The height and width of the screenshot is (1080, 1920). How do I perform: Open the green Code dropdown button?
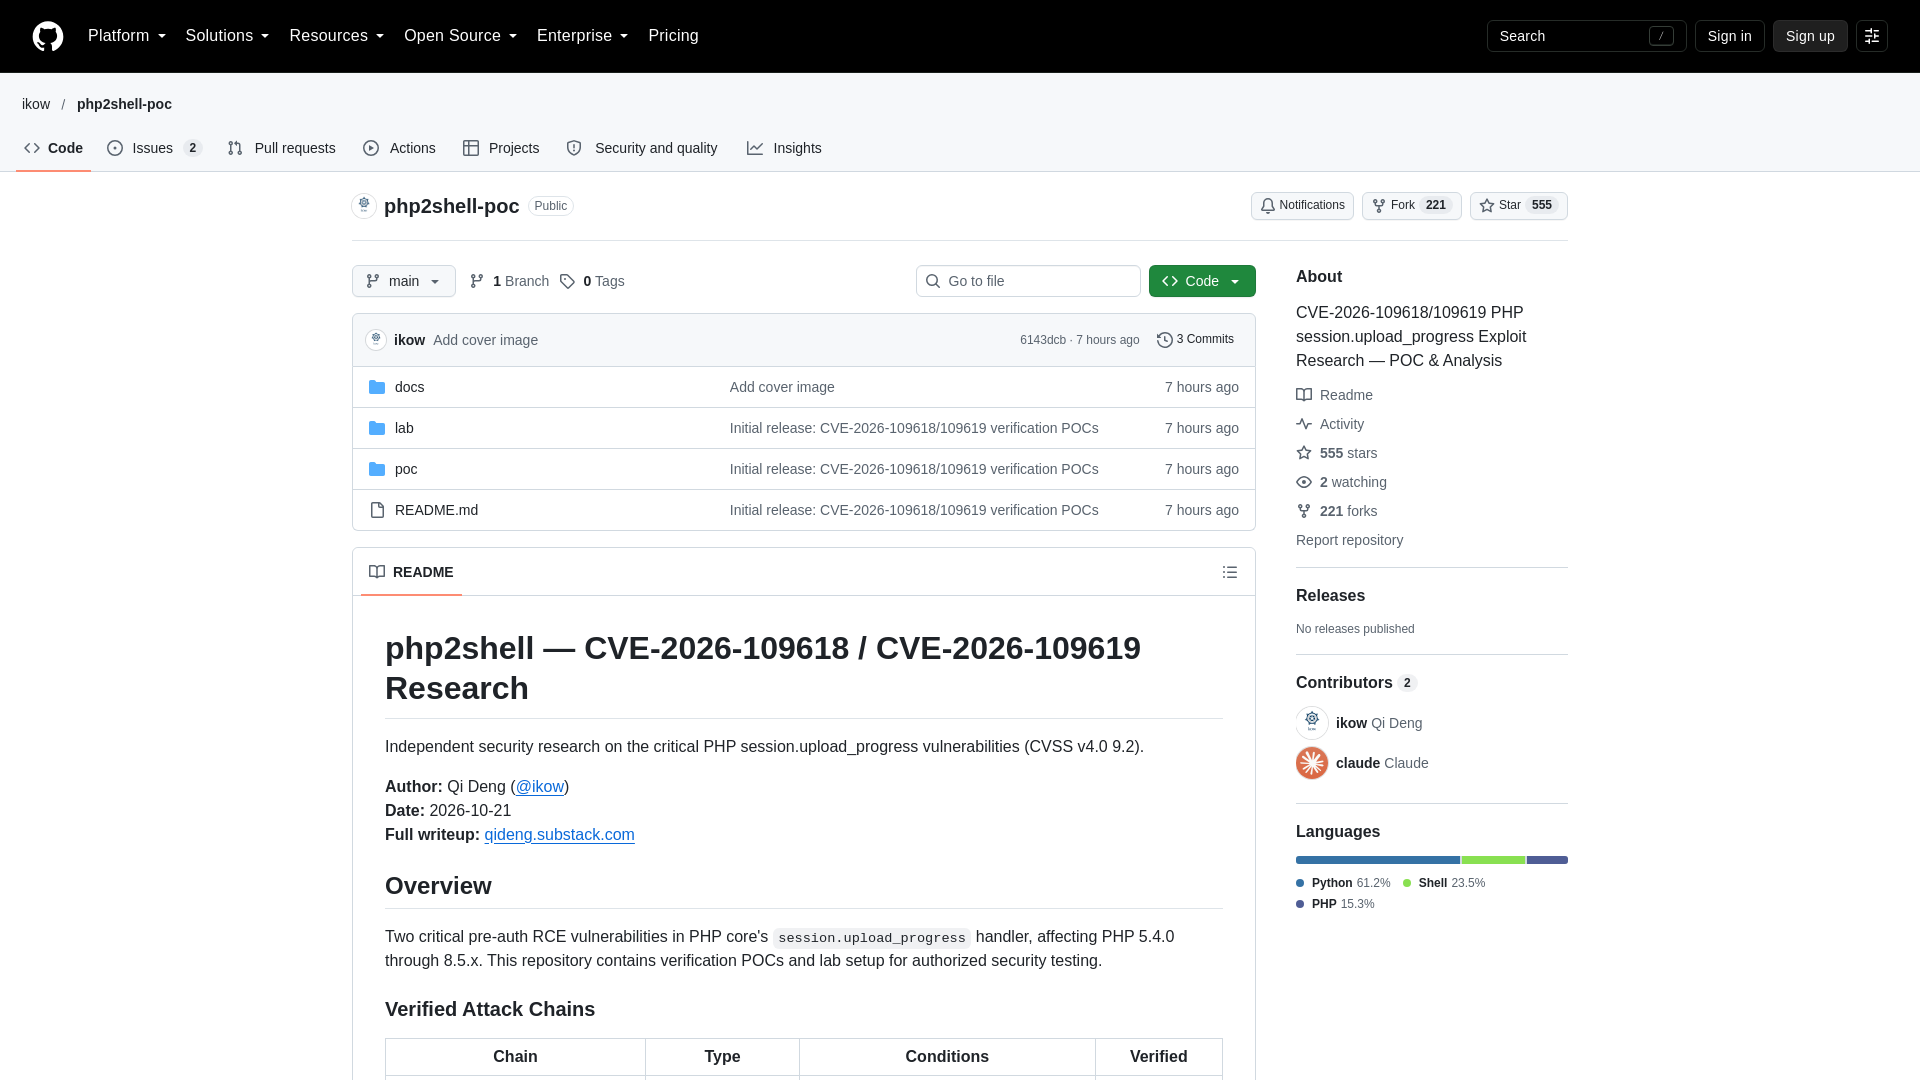point(1202,281)
